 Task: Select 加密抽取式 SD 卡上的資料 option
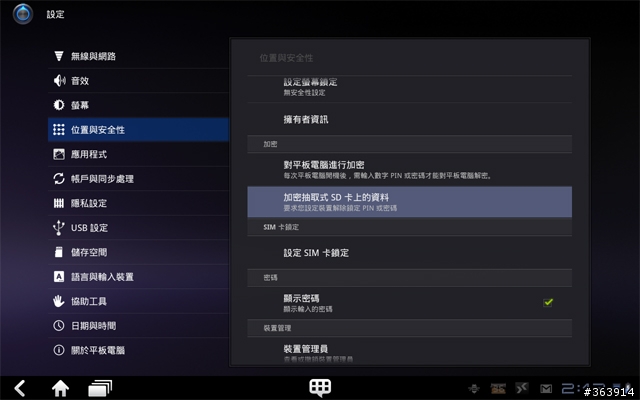tap(409, 202)
